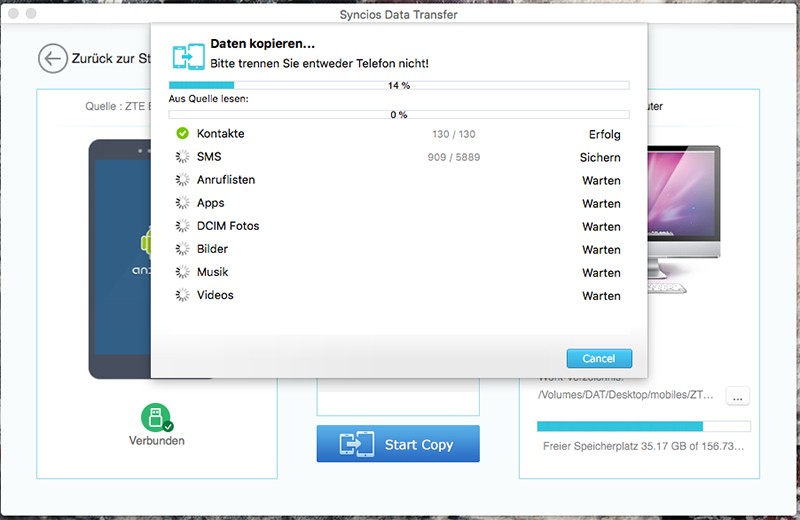Select the Musik row label
This screenshot has height=520, width=800.
(213, 272)
